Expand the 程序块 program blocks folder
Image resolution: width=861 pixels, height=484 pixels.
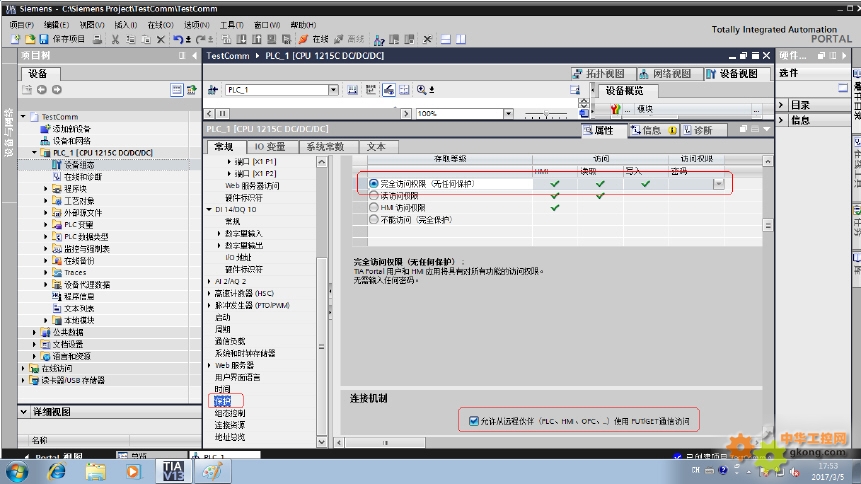coord(46,188)
